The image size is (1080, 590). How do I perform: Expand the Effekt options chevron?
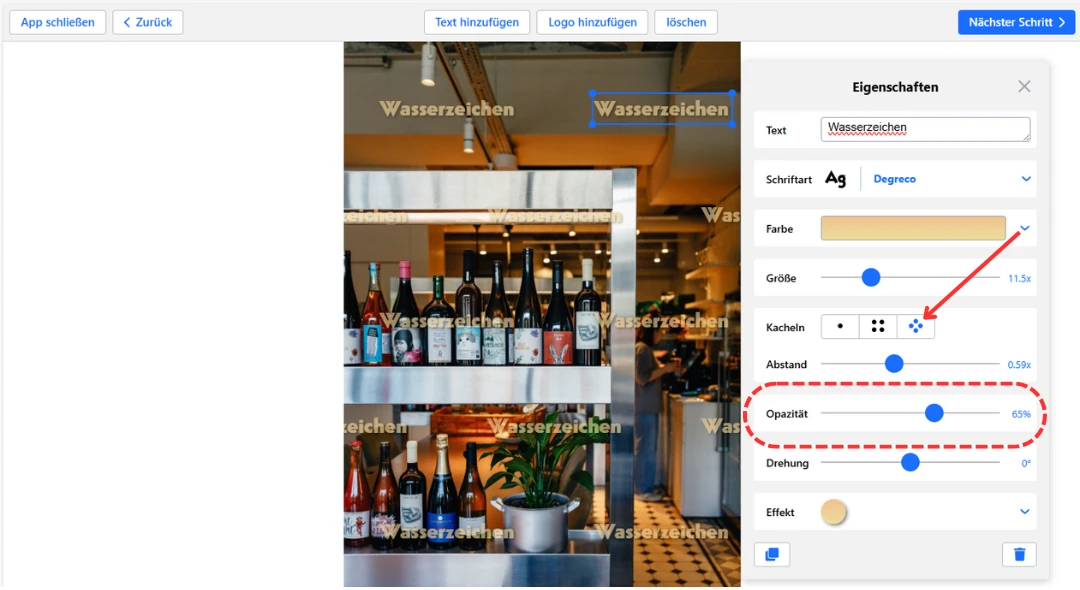pos(1025,512)
